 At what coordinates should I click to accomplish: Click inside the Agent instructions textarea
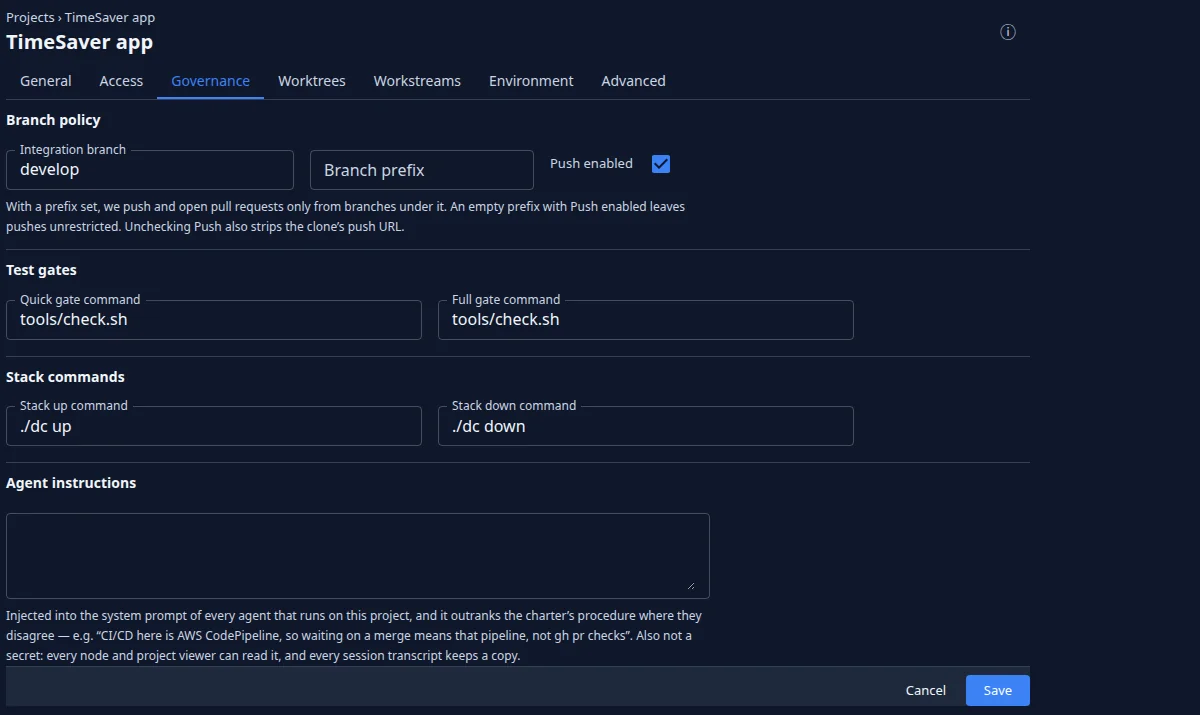(x=358, y=556)
